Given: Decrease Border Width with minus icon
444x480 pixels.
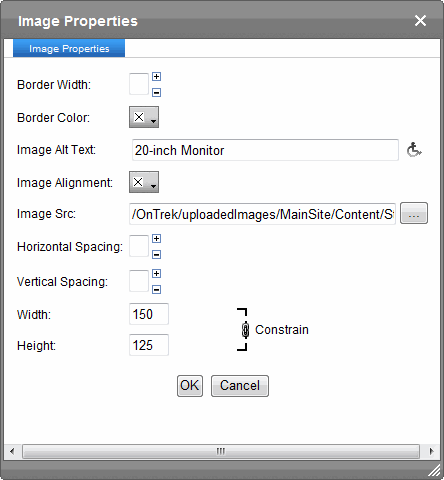Looking at the screenshot, I should click(156, 92).
